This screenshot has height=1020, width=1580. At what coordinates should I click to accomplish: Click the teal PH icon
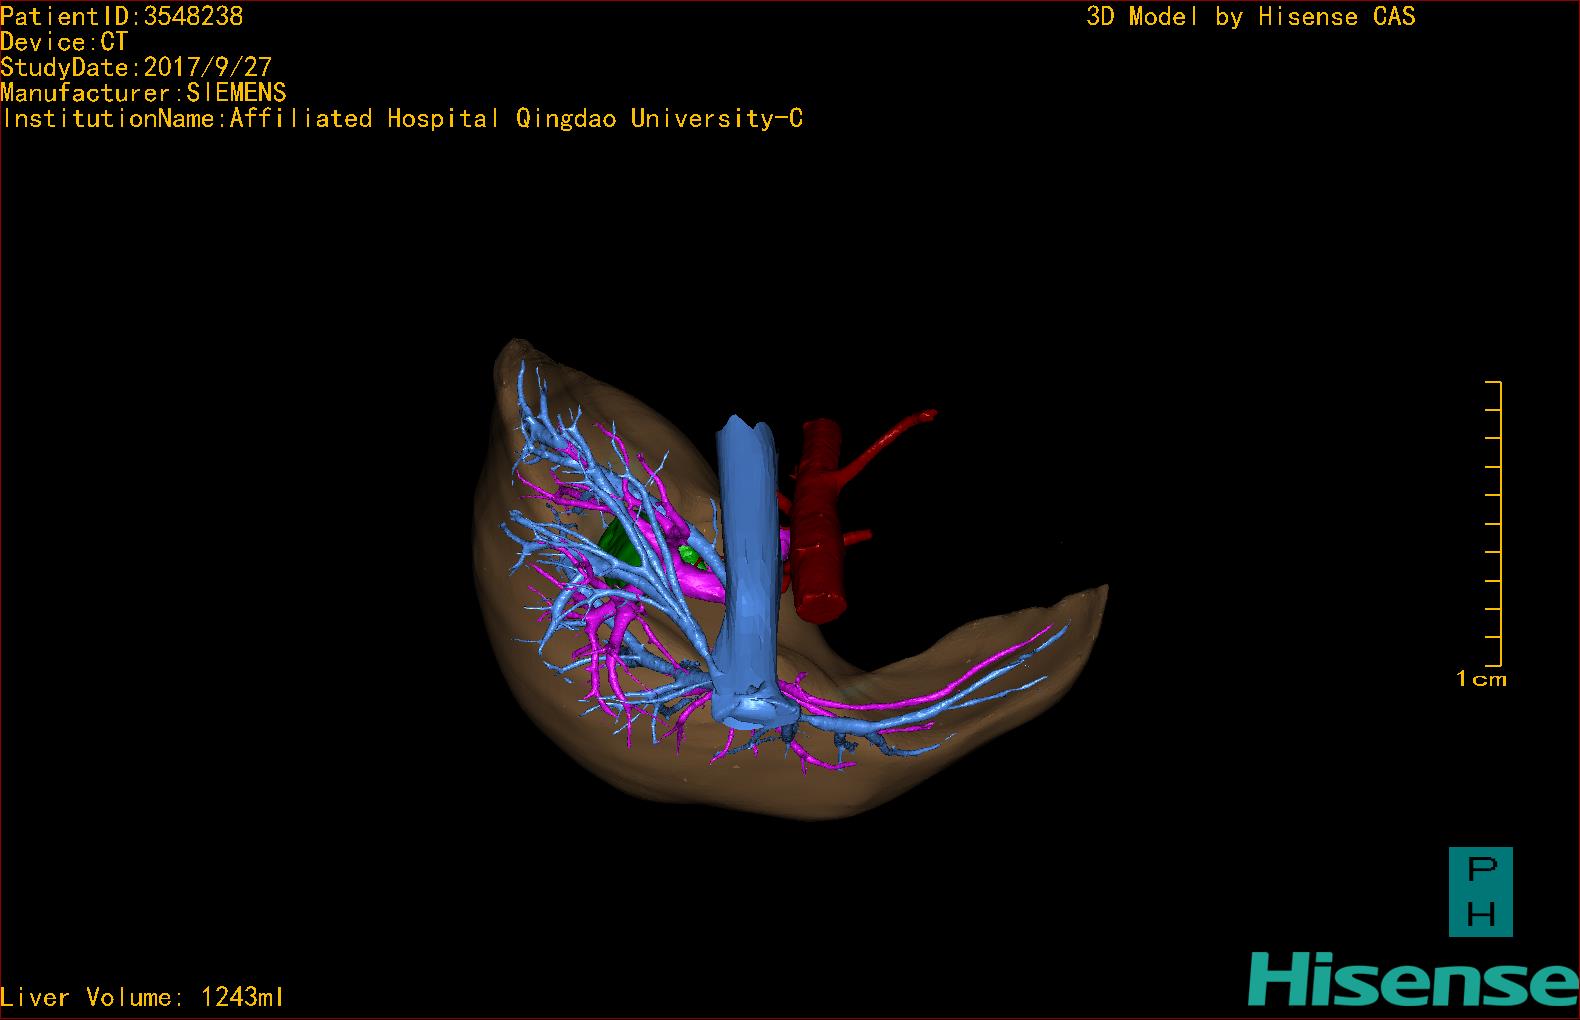1480,892
